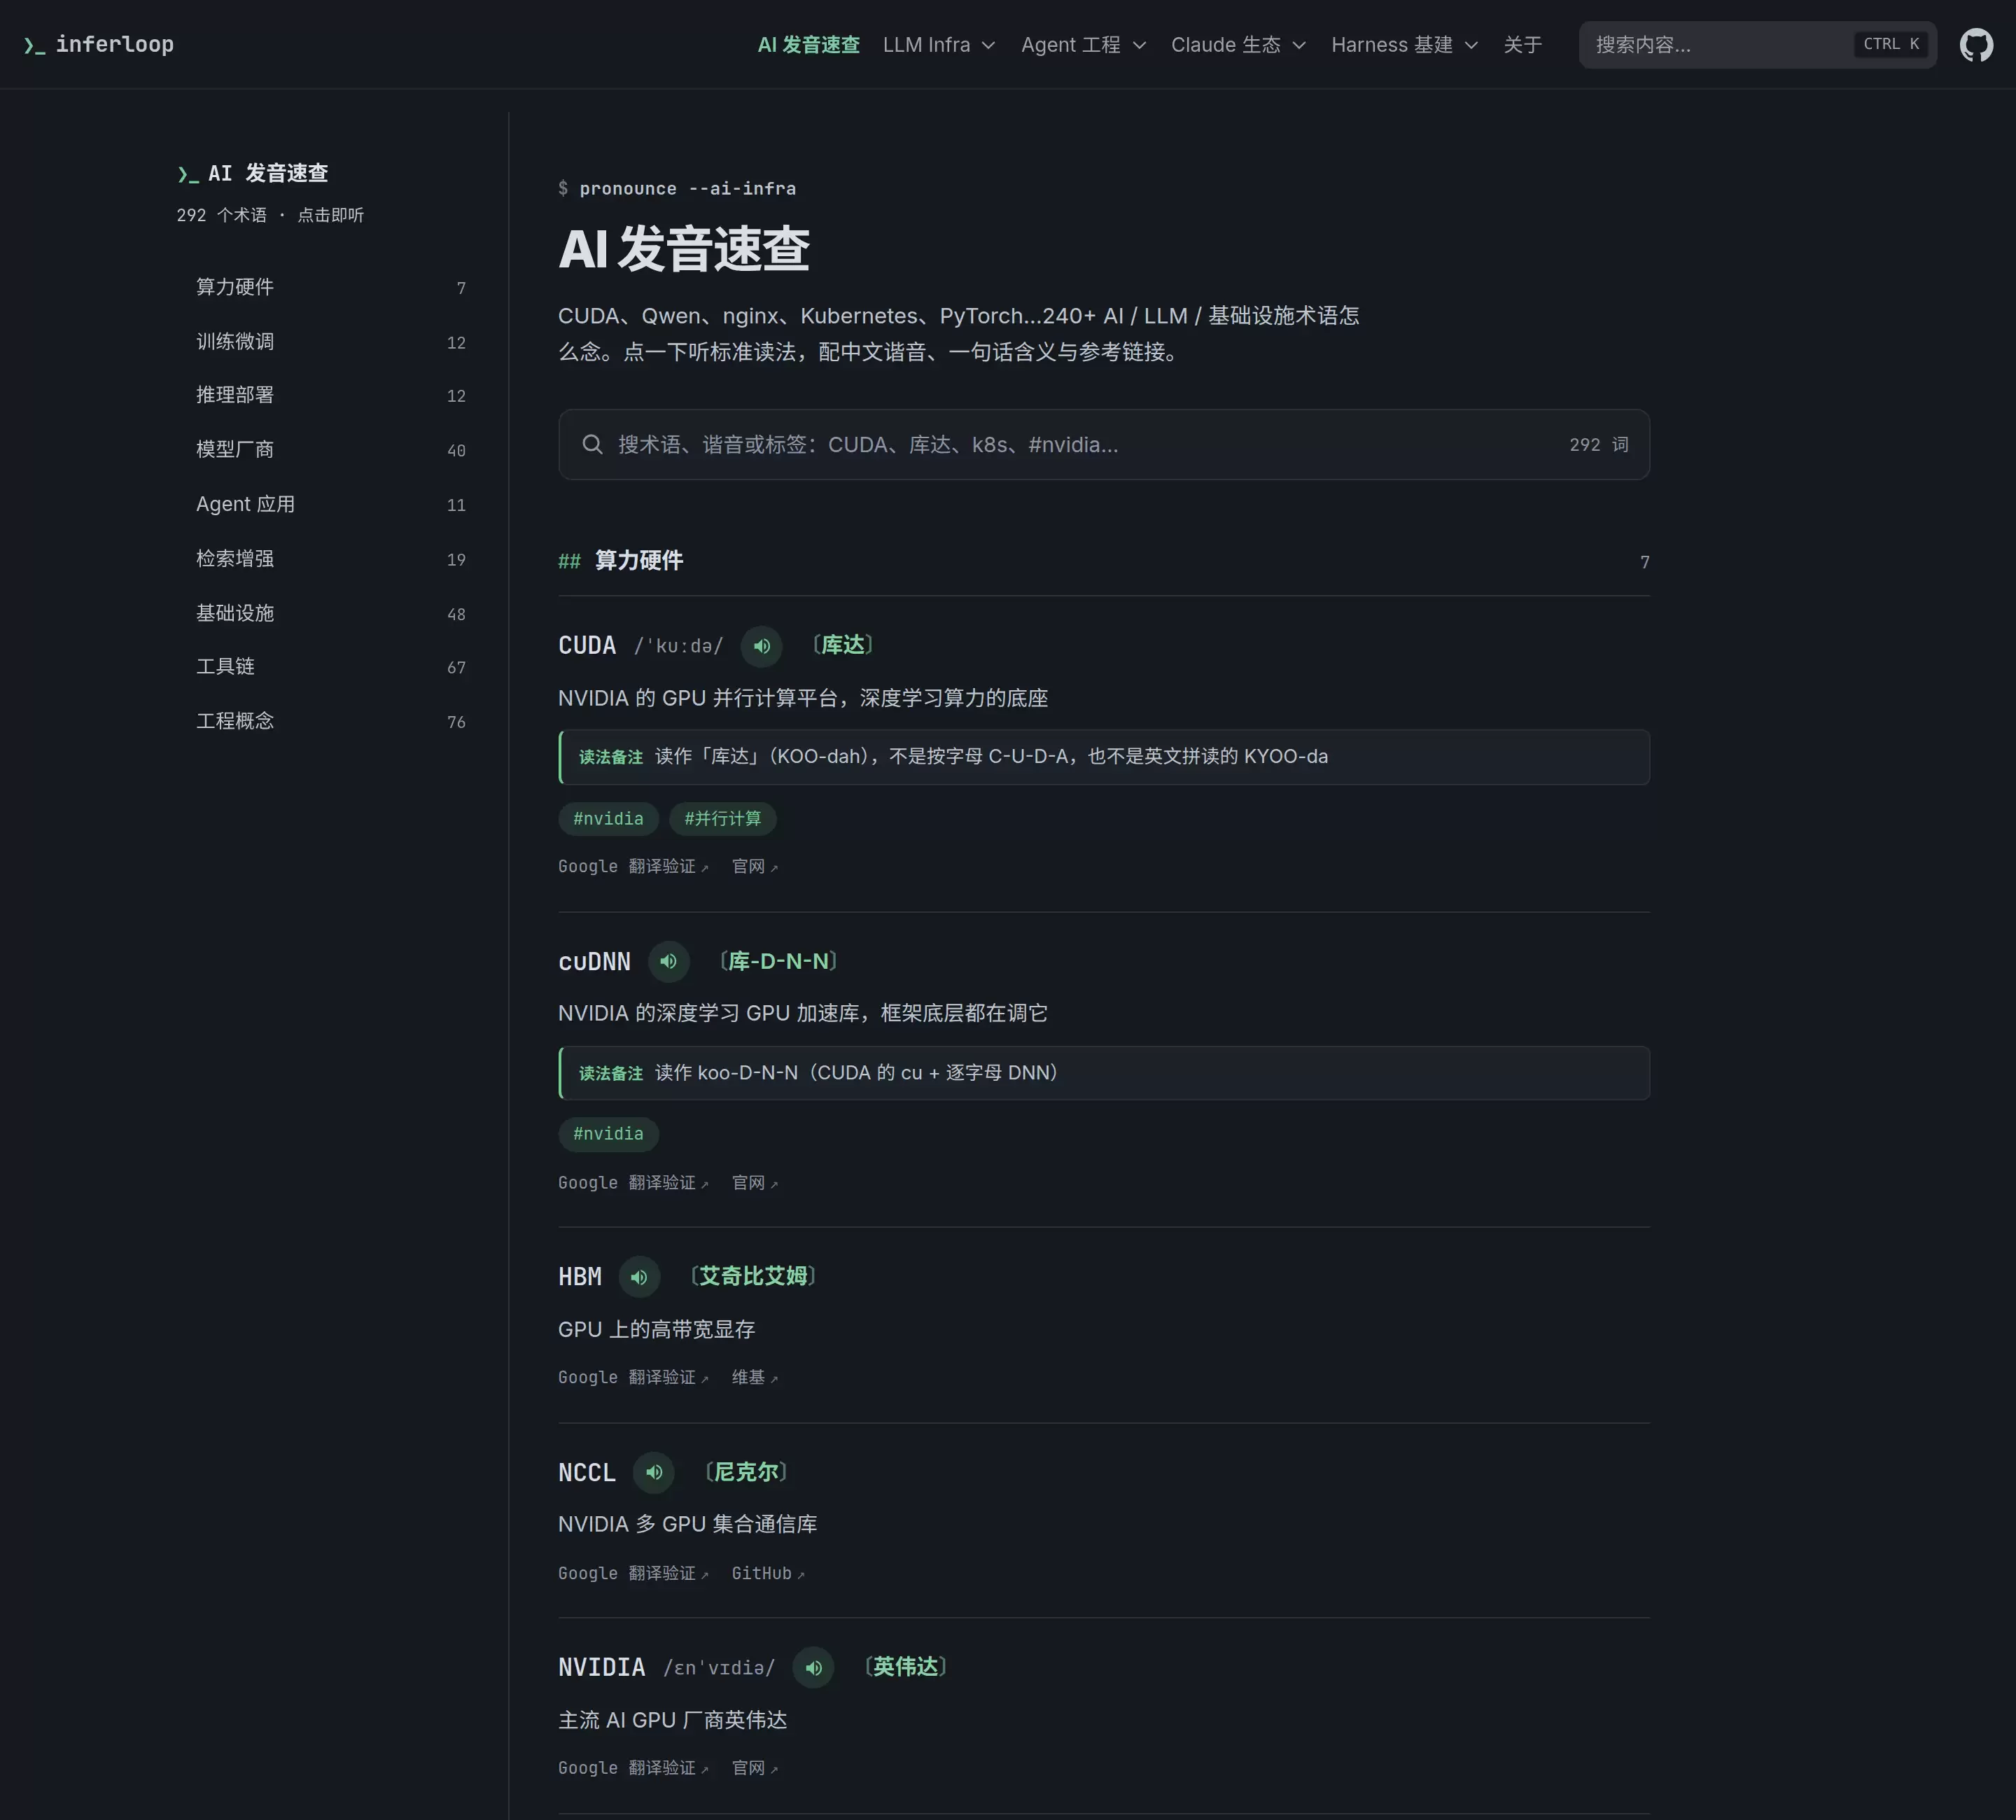Select 算力硬件 category in sidebar
The width and height of the screenshot is (2016, 1820).
331,287
